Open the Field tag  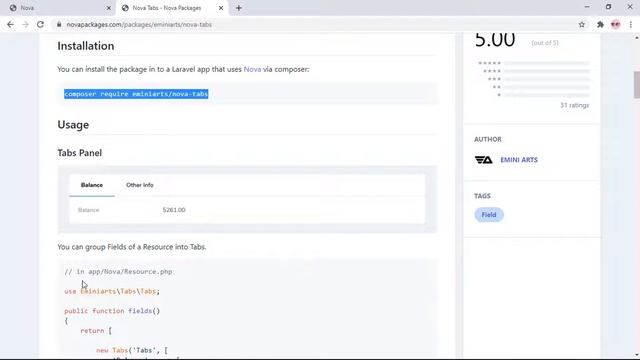(x=489, y=215)
